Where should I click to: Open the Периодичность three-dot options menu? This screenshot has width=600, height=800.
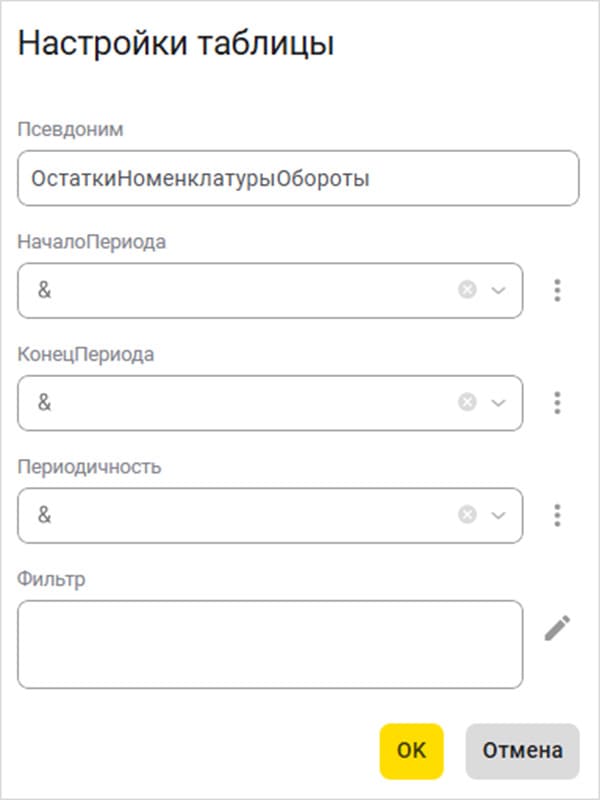tap(557, 515)
